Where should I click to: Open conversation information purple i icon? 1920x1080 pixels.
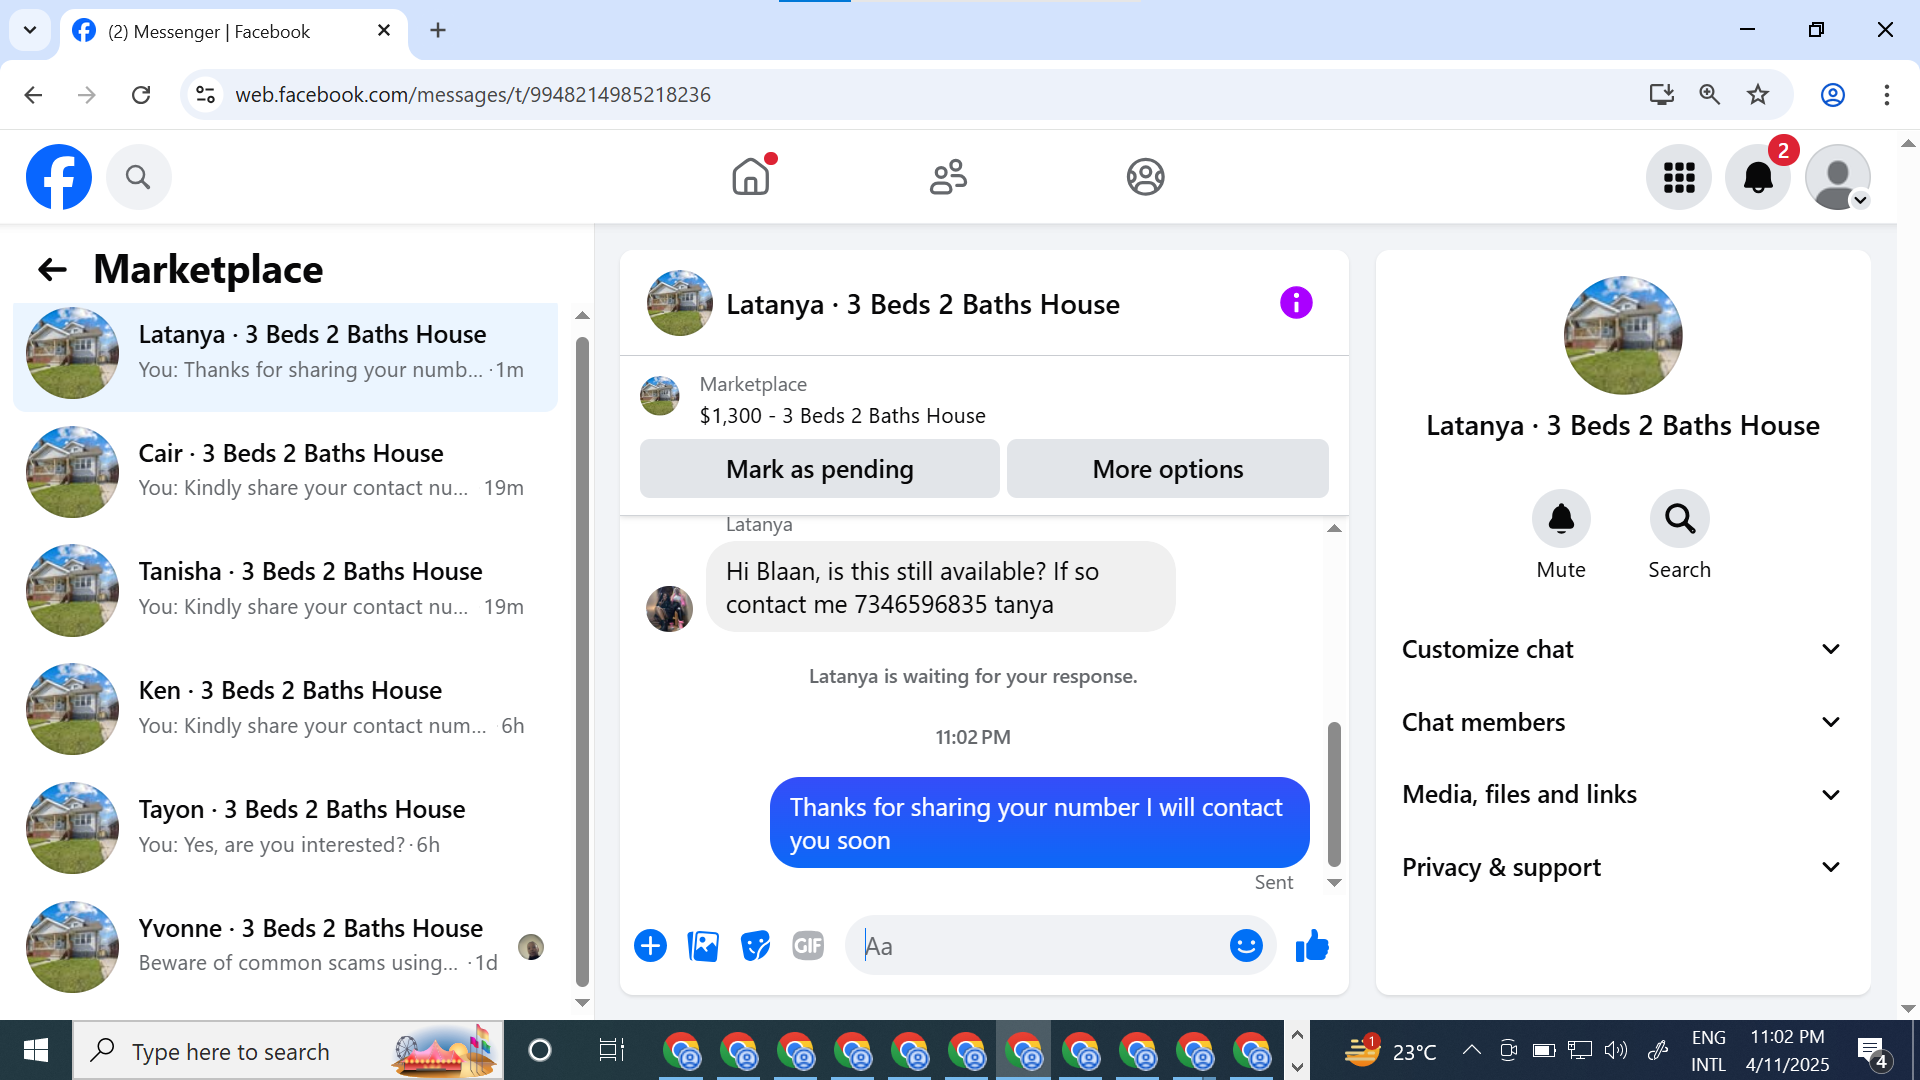(x=1296, y=303)
